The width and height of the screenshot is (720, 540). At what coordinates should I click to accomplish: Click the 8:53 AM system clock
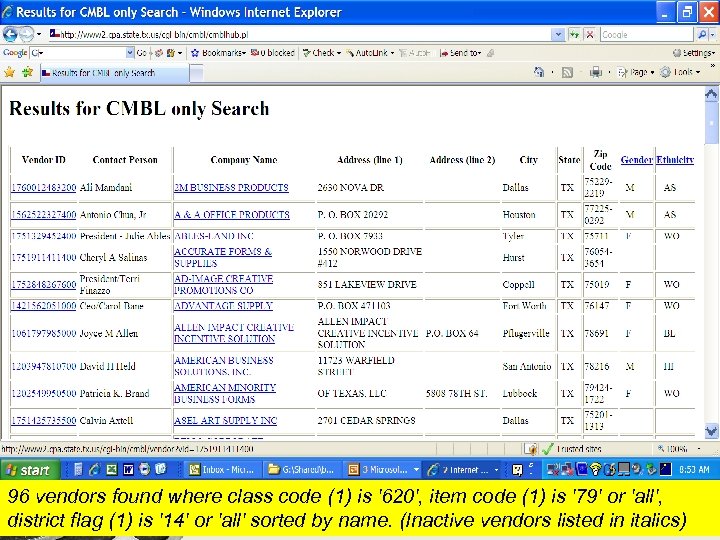694,469
